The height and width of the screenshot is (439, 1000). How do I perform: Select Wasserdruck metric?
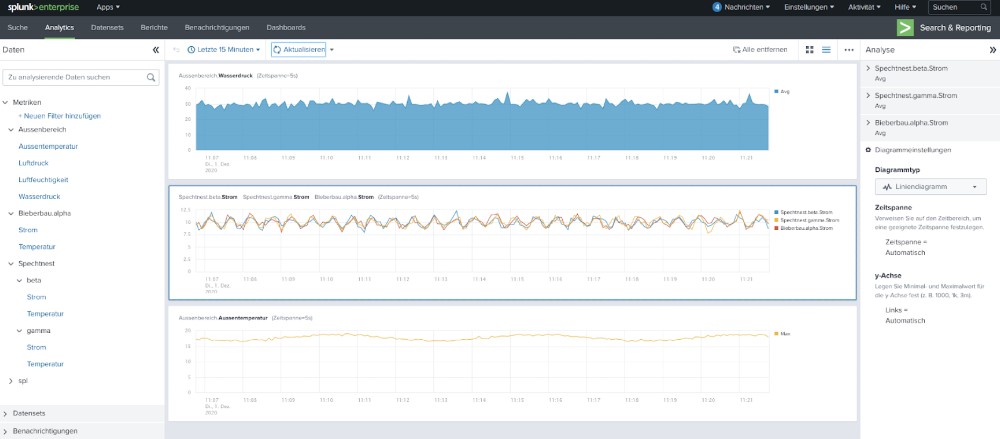[x=40, y=197]
